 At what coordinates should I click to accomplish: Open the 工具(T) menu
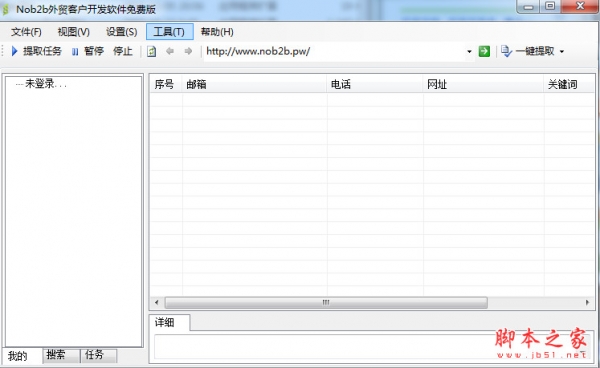click(x=170, y=32)
